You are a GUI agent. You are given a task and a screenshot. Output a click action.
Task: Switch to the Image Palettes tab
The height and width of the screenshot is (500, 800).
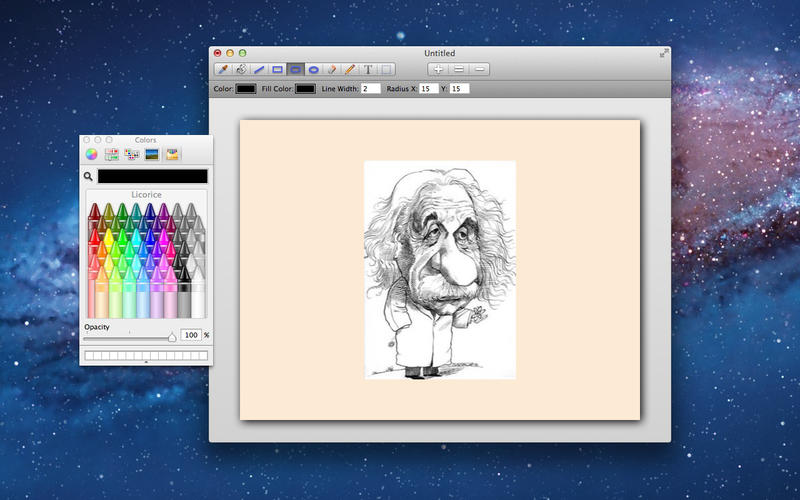pyautogui.click(x=152, y=154)
